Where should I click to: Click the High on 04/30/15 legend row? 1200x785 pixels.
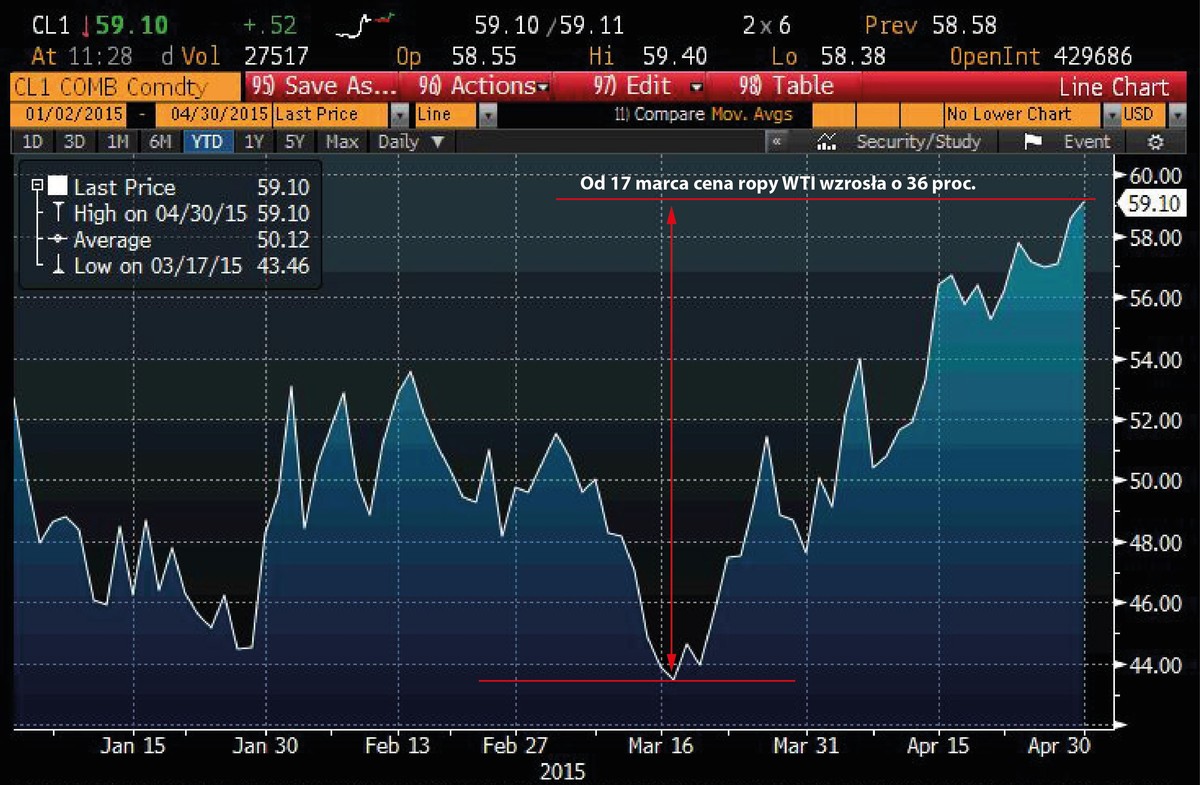click(179, 213)
